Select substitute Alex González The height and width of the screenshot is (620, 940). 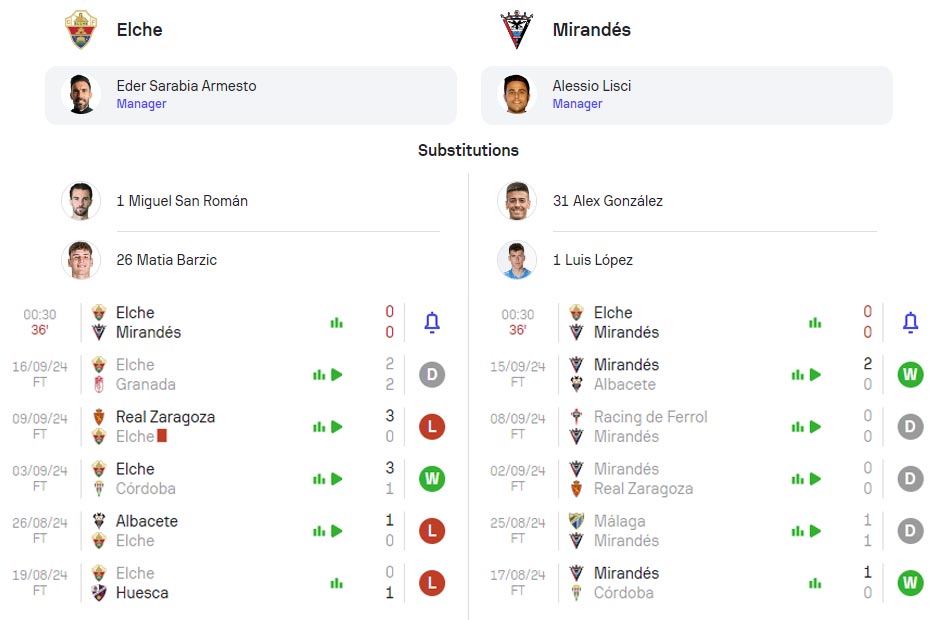tap(607, 201)
